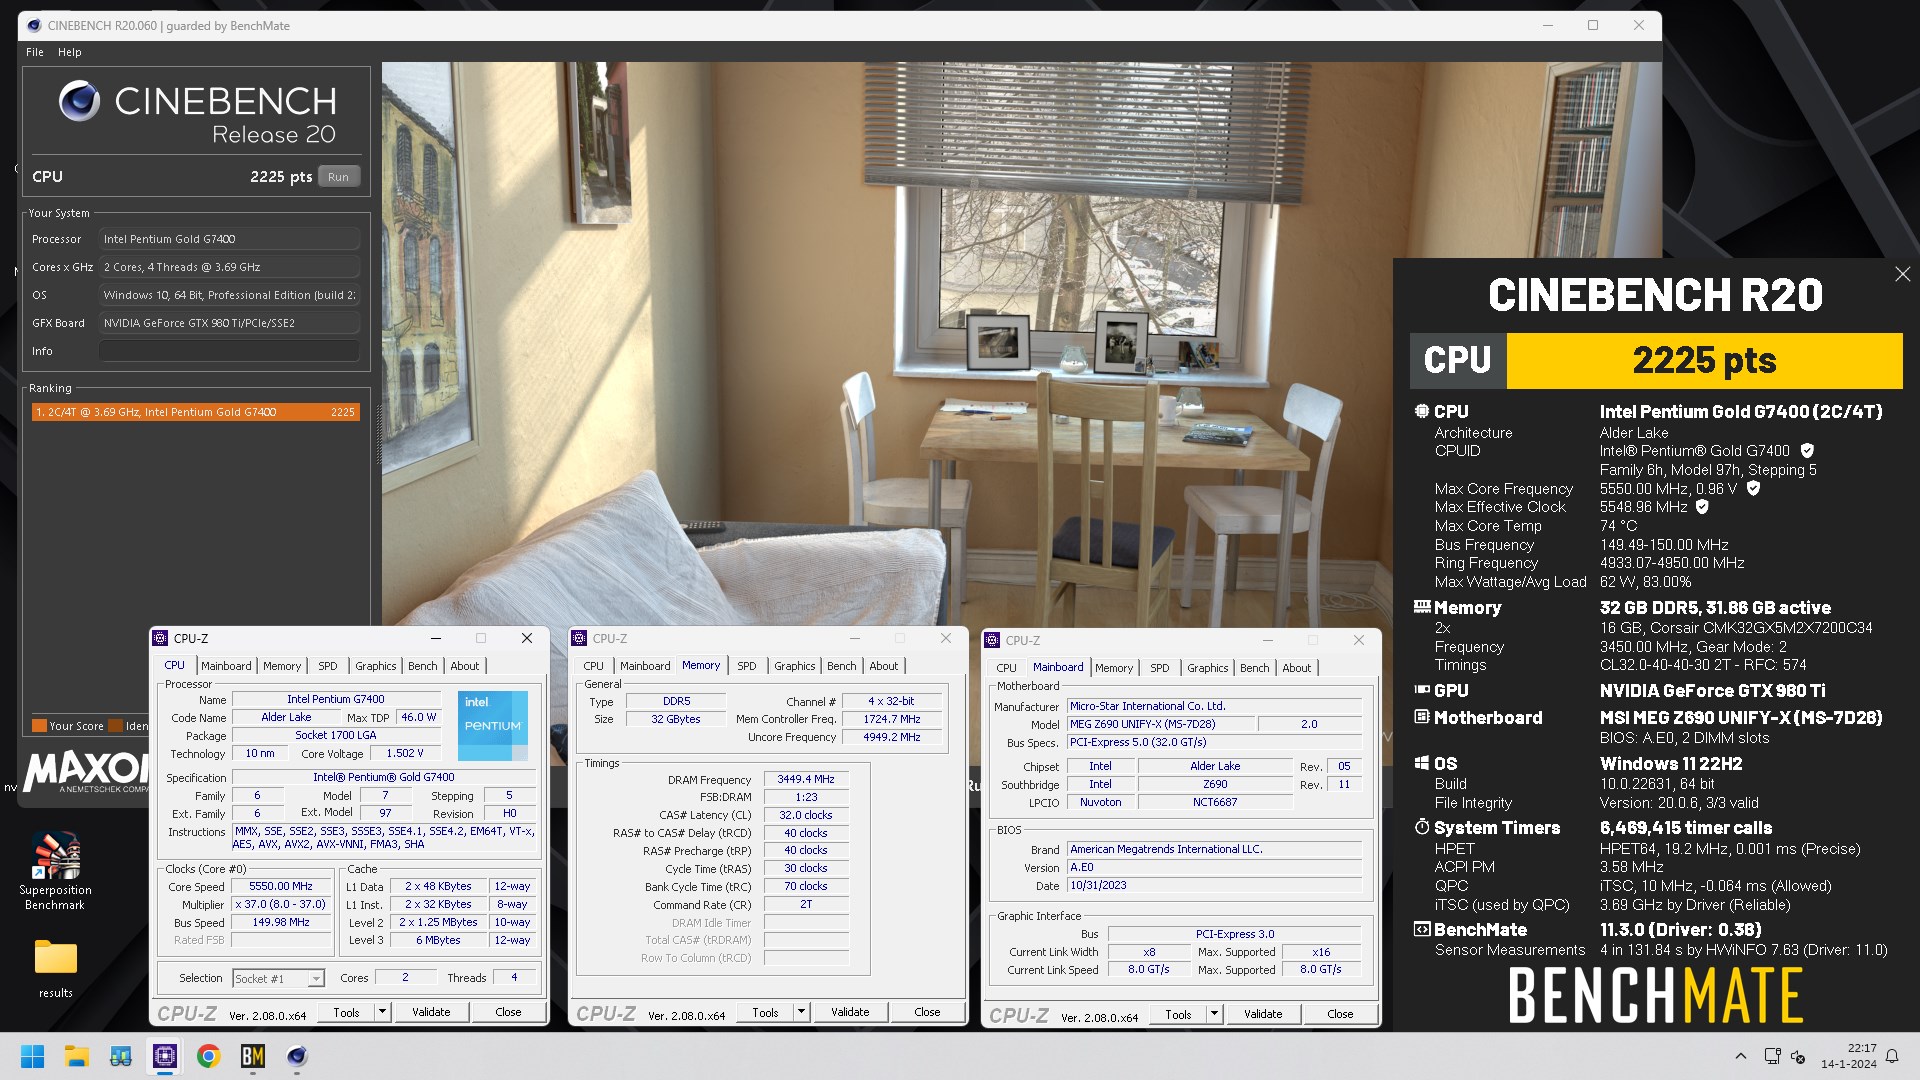The height and width of the screenshot is (1080, 1920).
Task: Switch to BenchMate in the taskbar
Action: [252, 1056]
